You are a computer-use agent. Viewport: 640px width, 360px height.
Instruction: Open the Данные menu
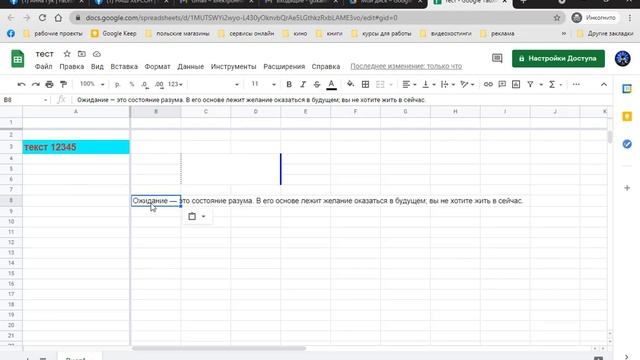pos(191,67)
